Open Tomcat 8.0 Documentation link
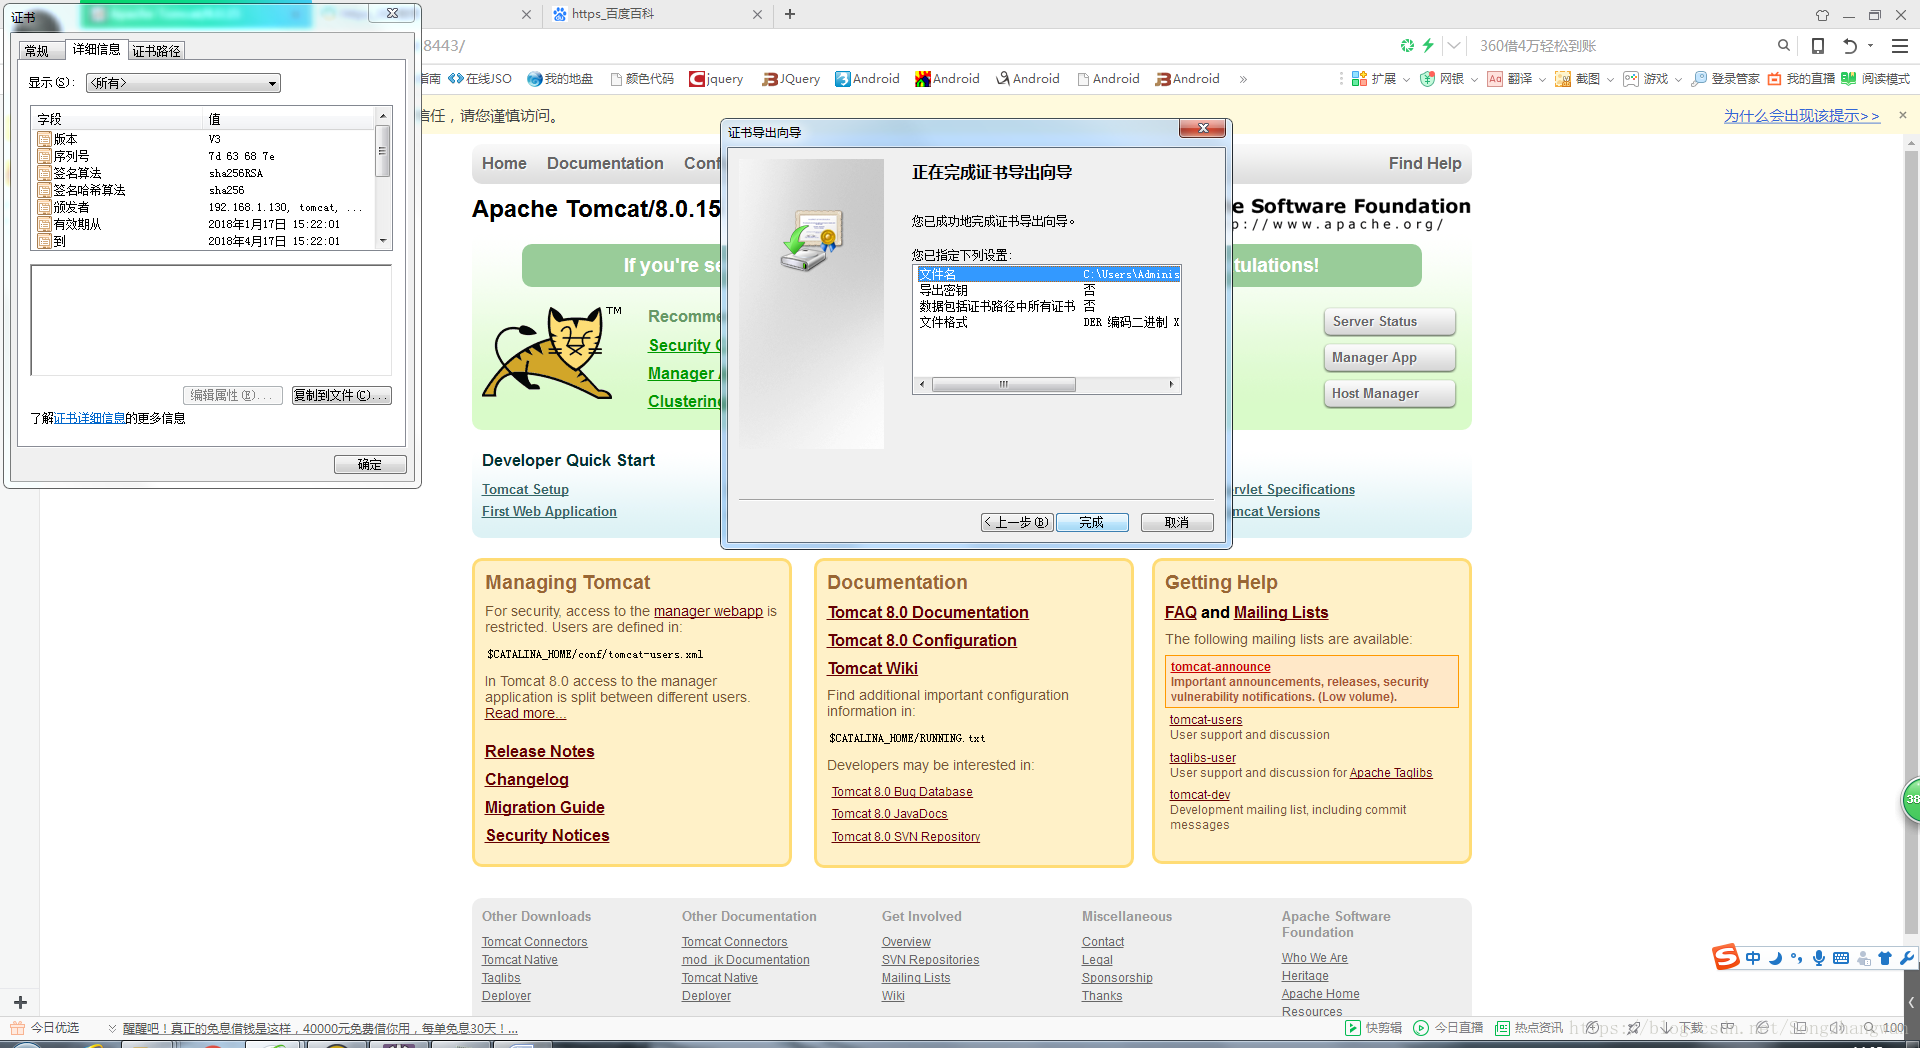The height and width of the screenshot is (1048, 1920). pyautogui.click(x=928, y=612)
